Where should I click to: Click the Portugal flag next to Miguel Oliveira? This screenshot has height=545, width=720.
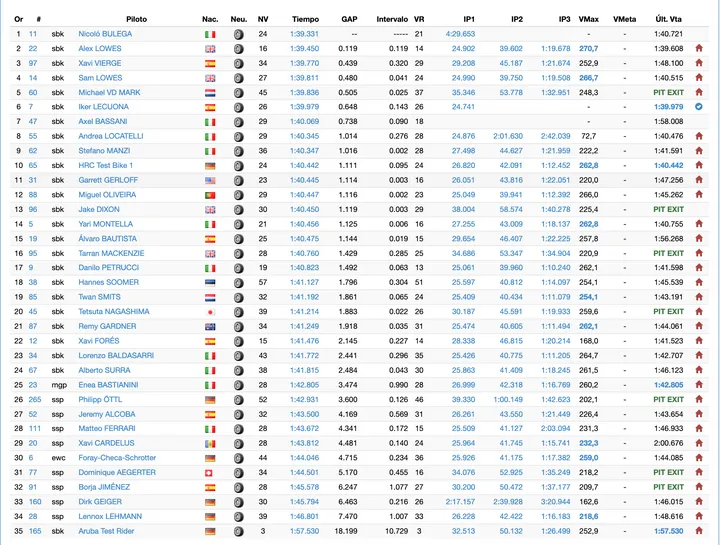tap(210, 195)
